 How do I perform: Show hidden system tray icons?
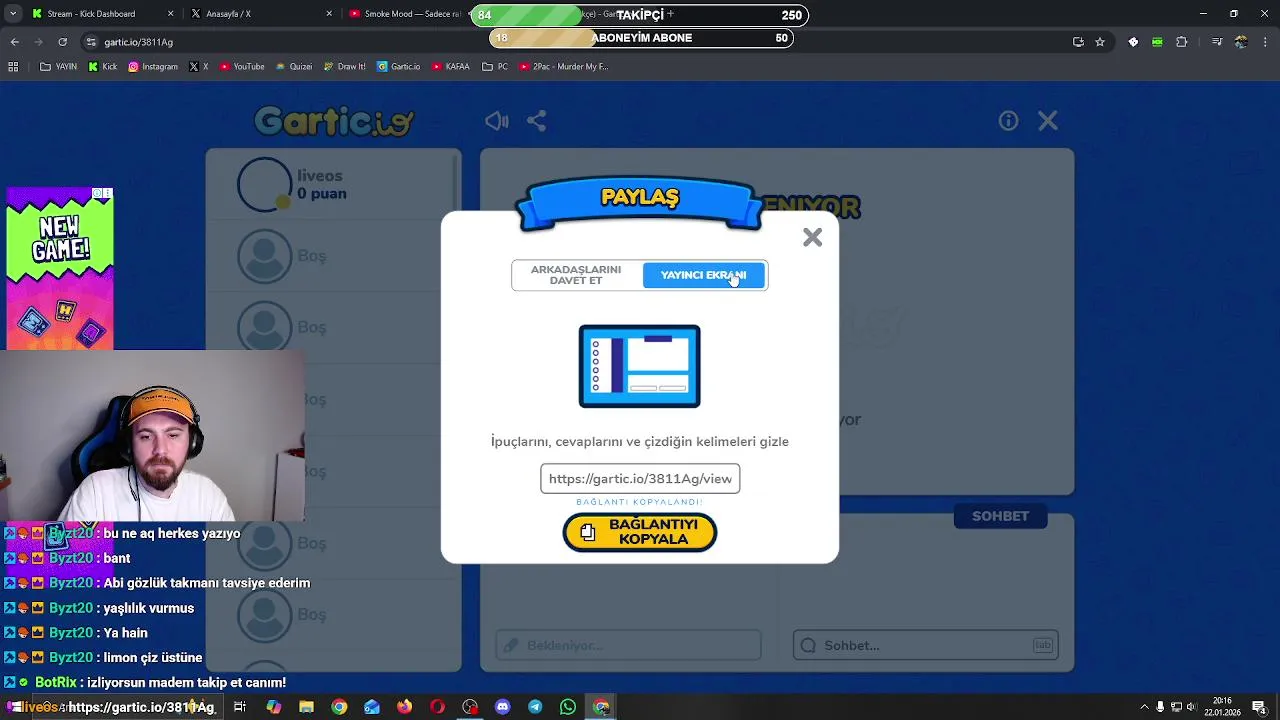click(1145, 707)
